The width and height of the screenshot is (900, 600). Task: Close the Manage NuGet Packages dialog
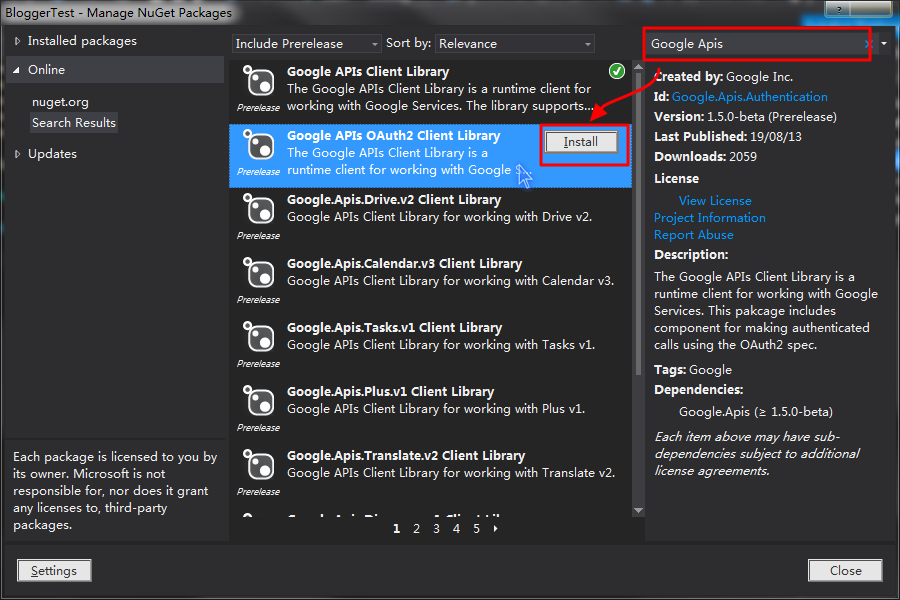click(x=845, y=571)
